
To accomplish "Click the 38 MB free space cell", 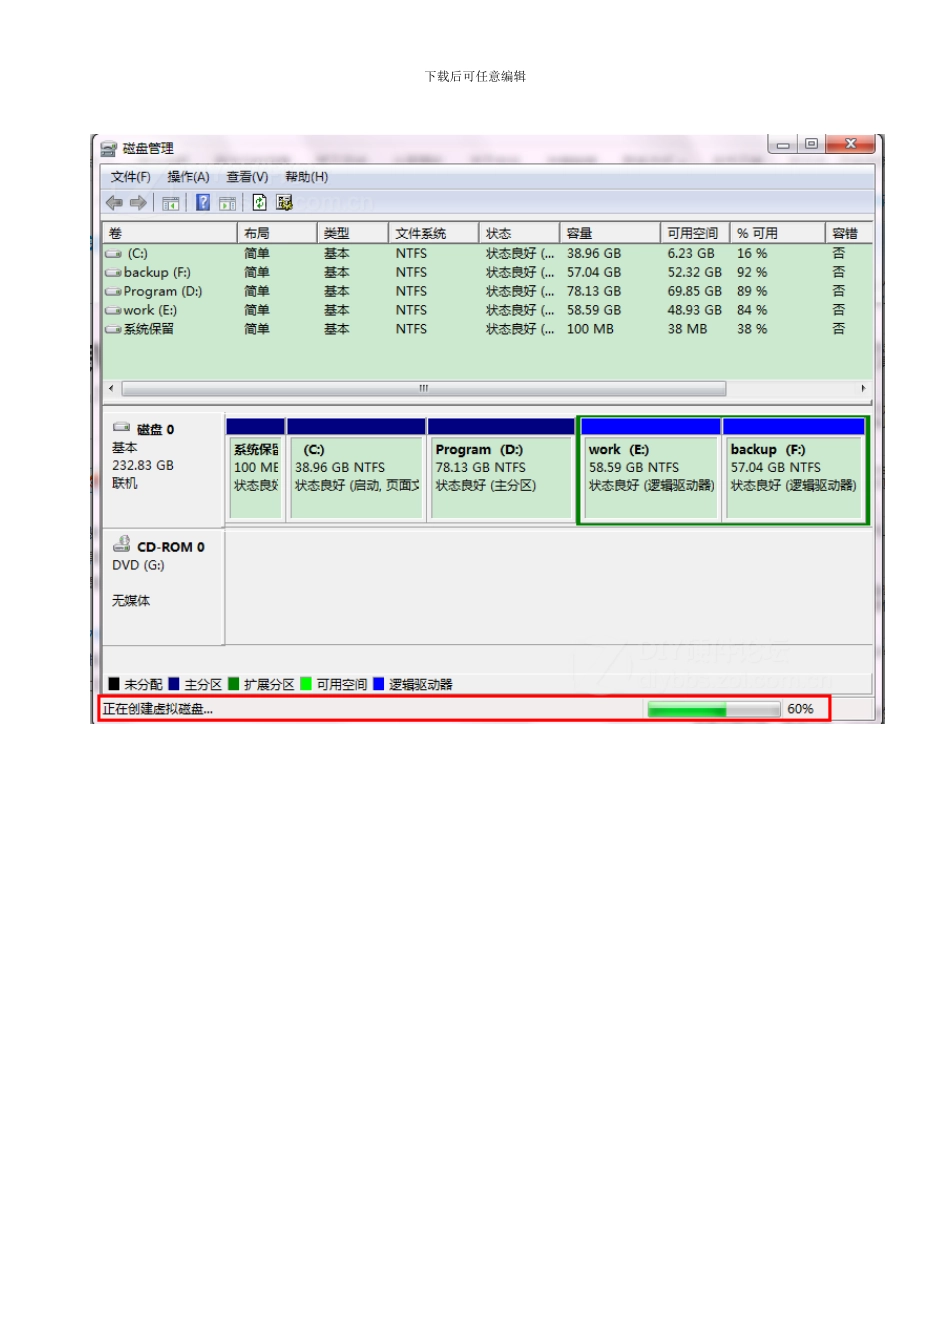I will (687, 329).
